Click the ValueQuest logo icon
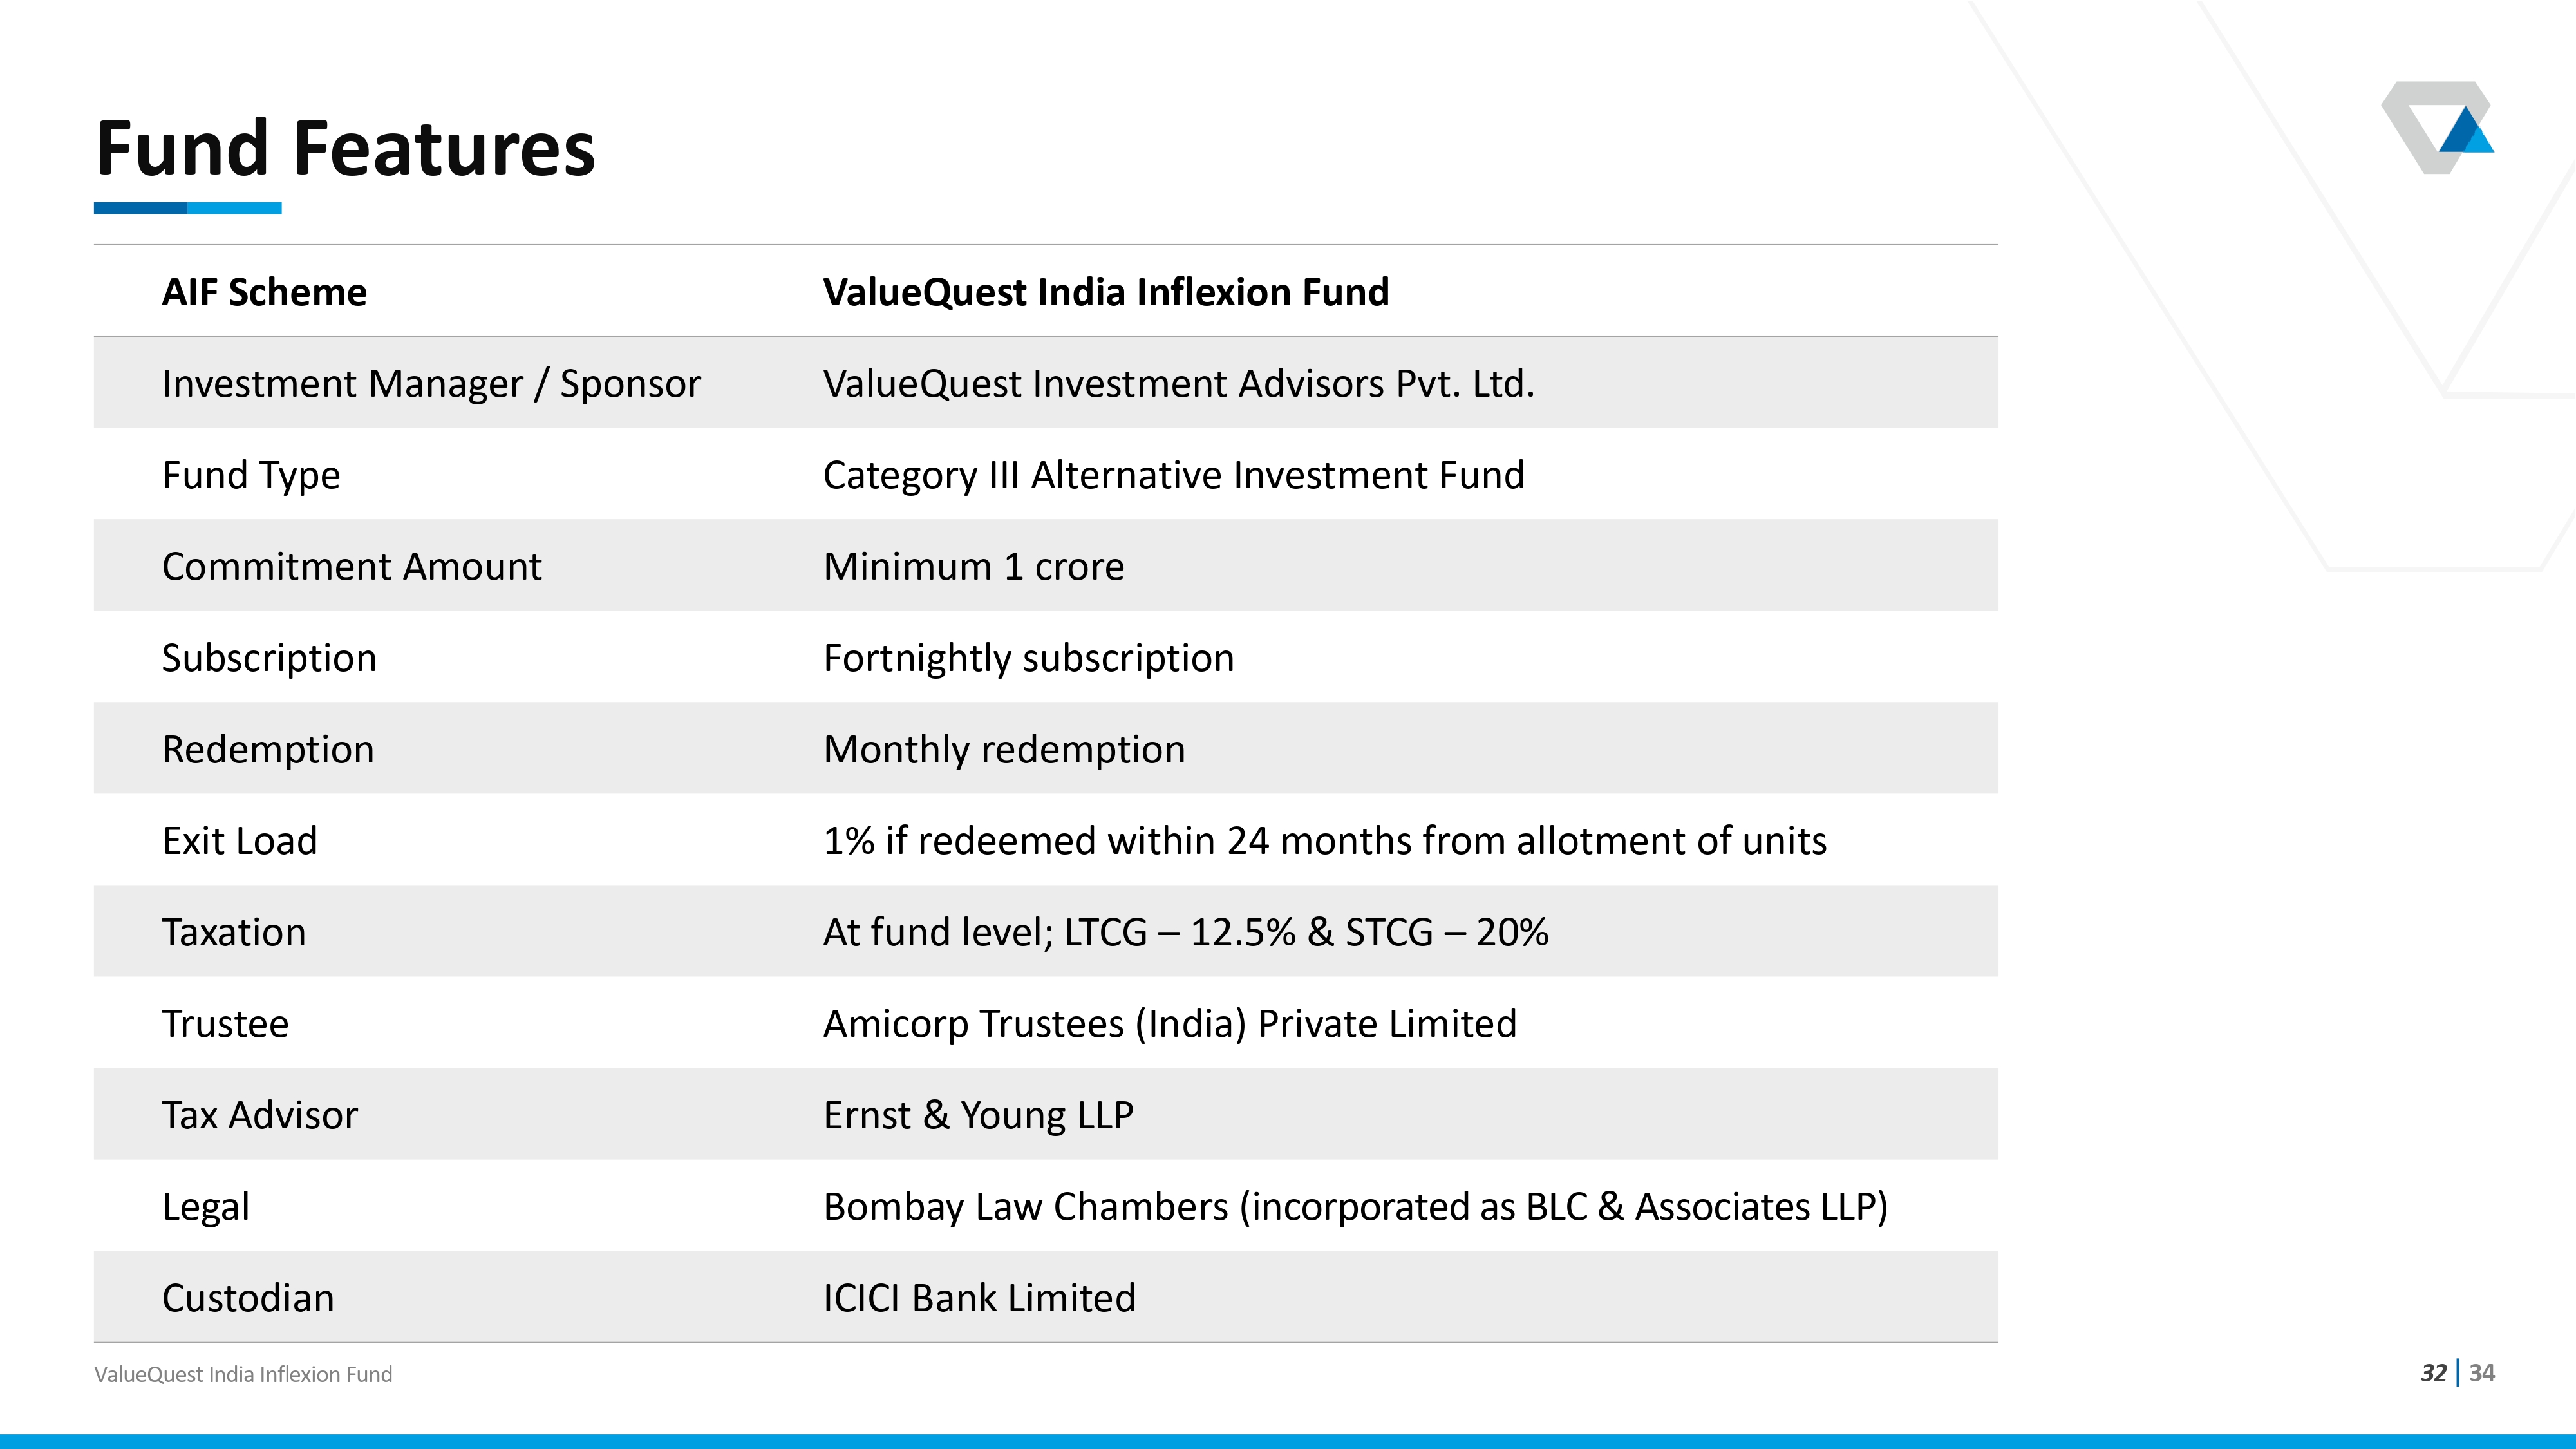Image resolution: width=2576 pixels, height=1449 pixels. click(x=2438, y=127)
